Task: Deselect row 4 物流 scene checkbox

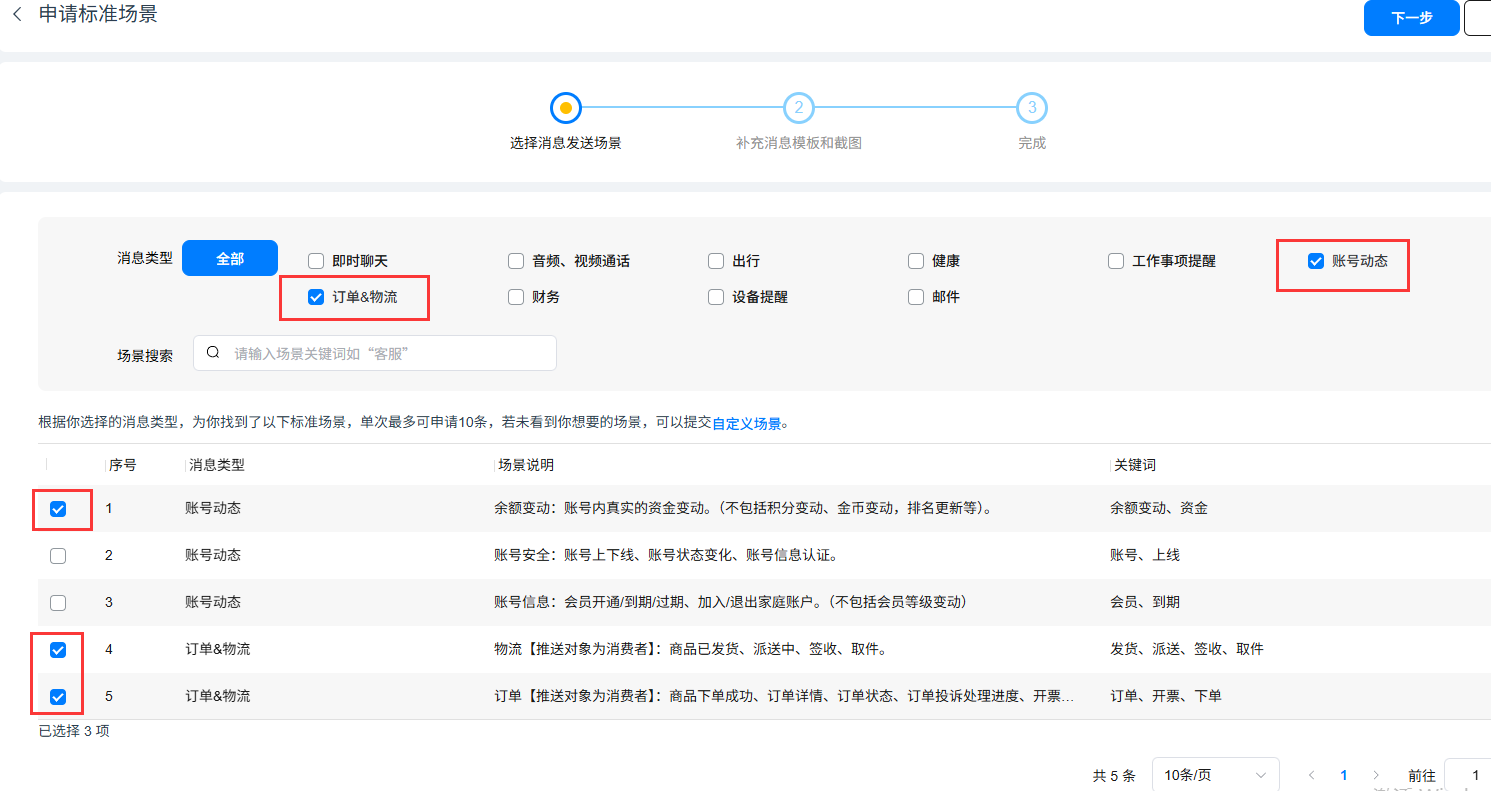Action: coord(58,650)
